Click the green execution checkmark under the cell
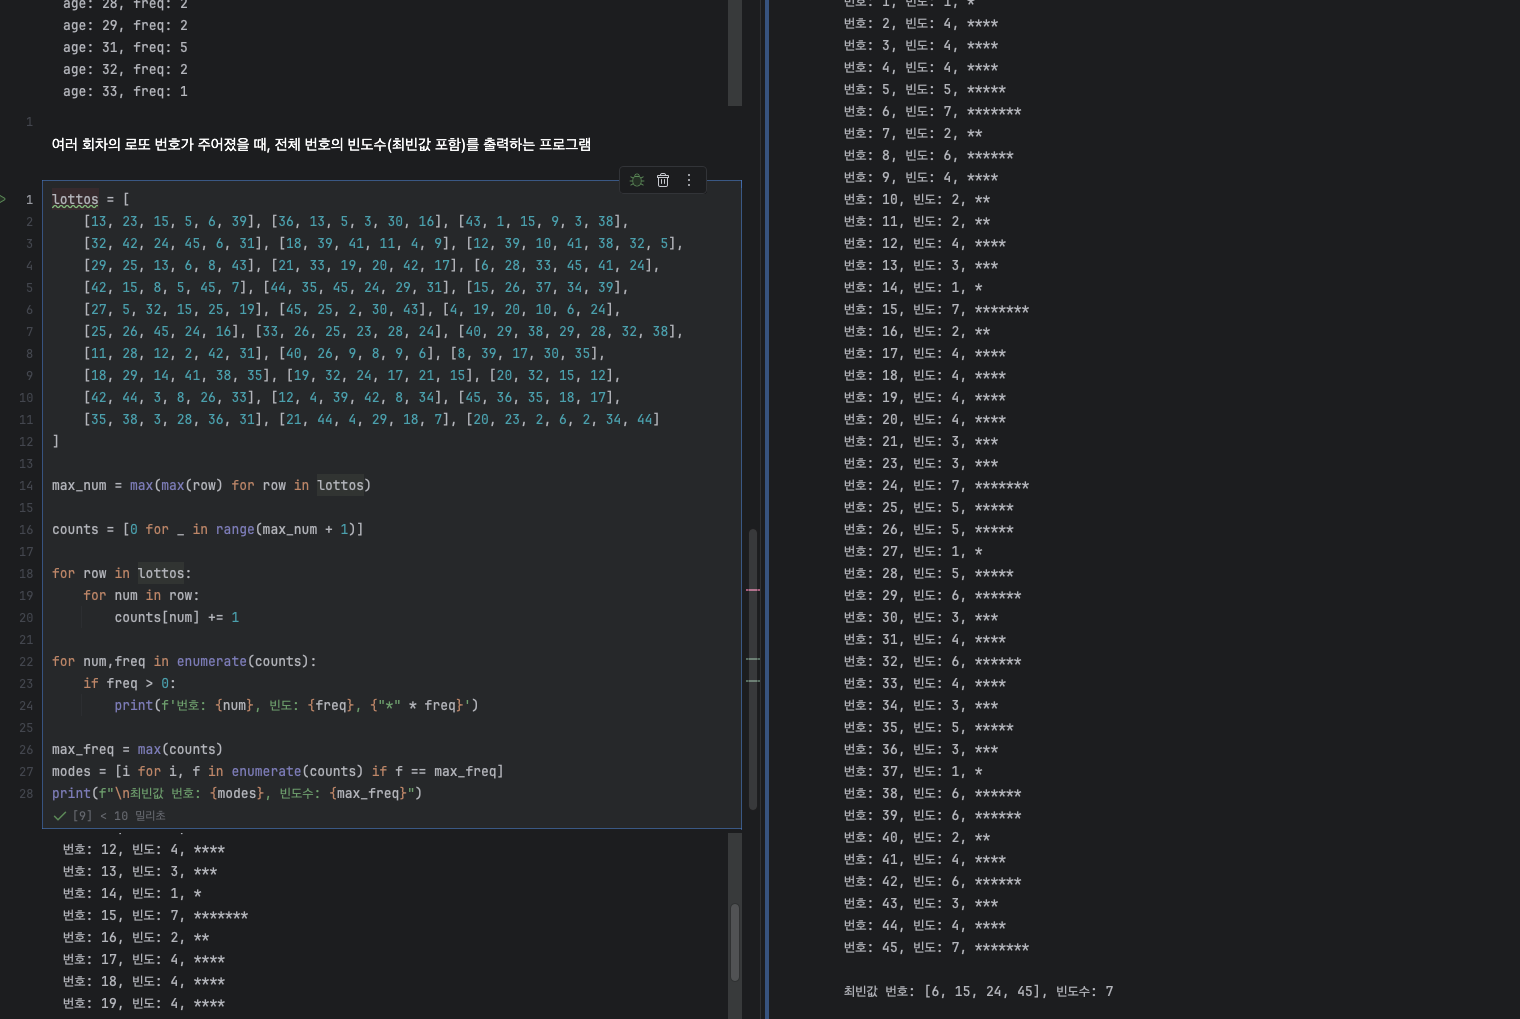 click(x=60, y=816)
